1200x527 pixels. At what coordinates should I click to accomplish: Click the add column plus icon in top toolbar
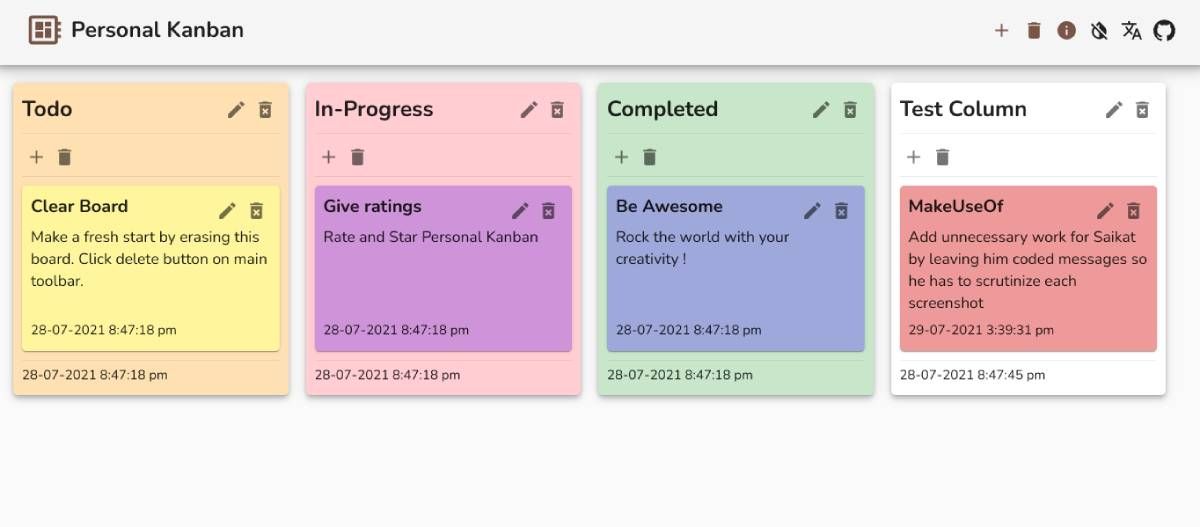[1001, 30]
